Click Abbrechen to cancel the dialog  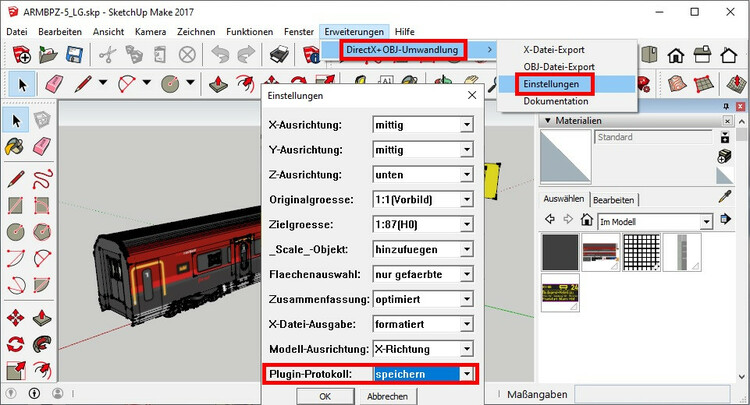click(x=387, y=396)
